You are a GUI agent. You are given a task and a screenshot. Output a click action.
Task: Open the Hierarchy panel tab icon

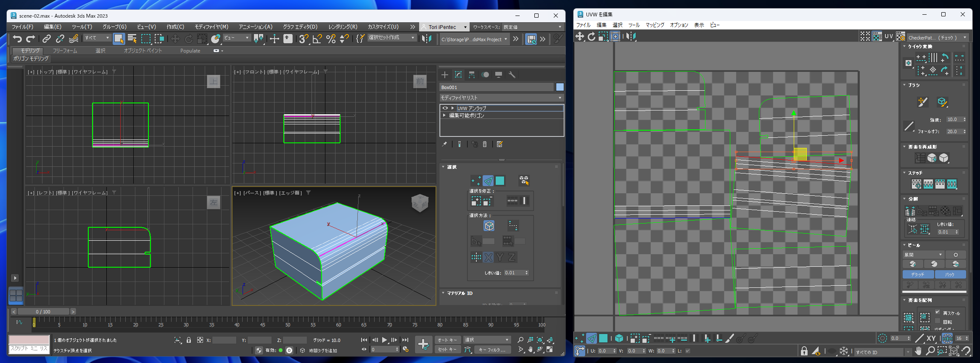[471, 74]
